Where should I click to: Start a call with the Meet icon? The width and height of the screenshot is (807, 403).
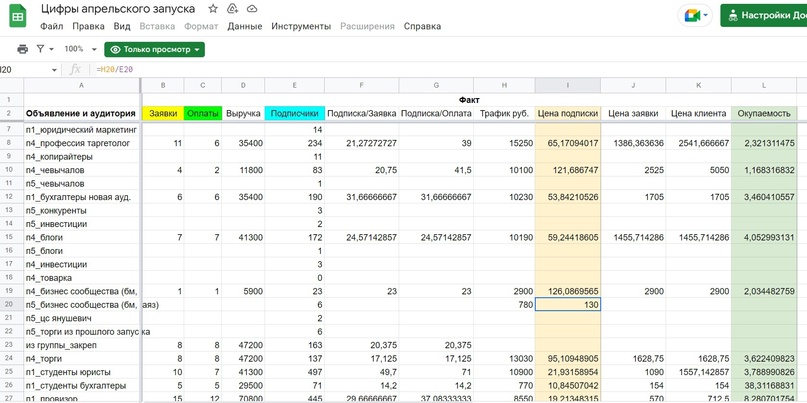pyautogui.click(x=693, y=16)
